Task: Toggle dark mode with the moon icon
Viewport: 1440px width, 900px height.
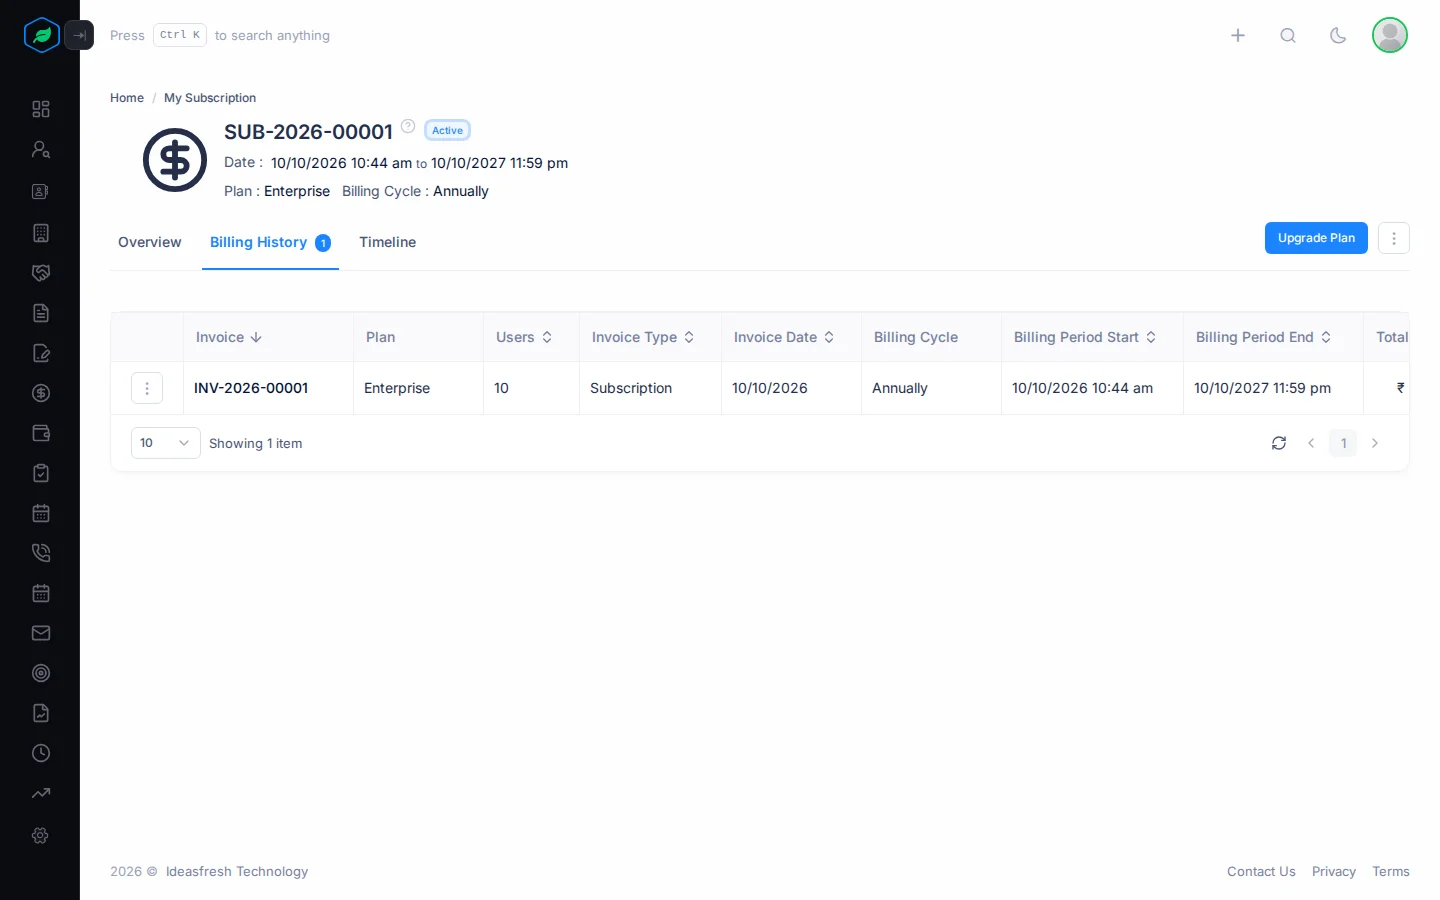Action: point(1338,35)
